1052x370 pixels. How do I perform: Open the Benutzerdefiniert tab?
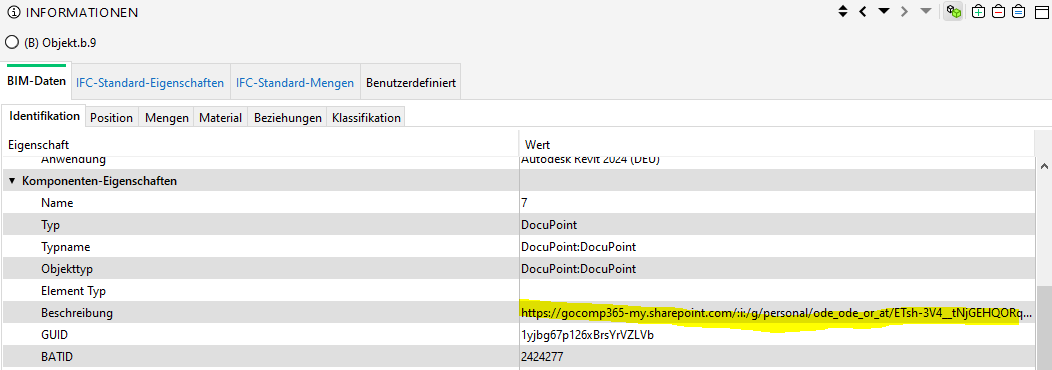(411, 83)
